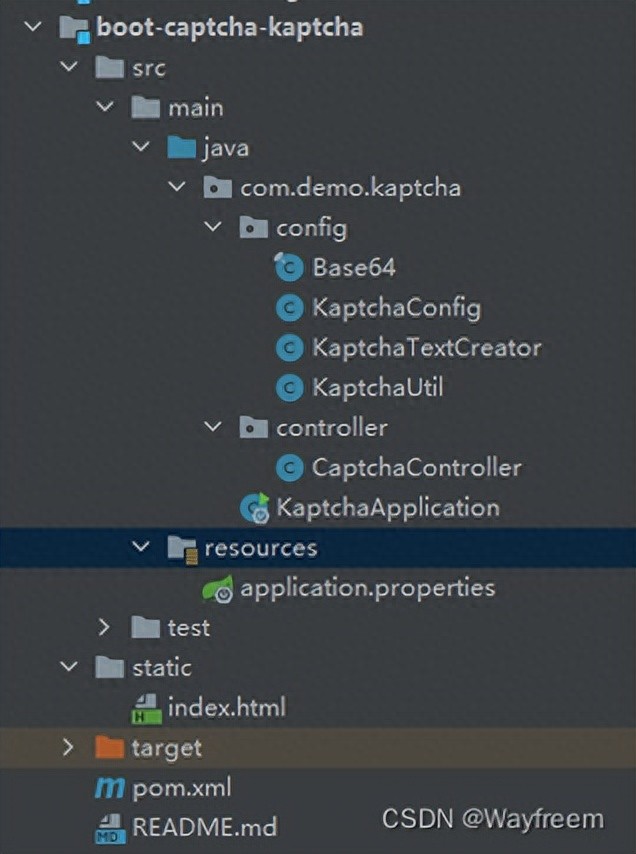Open the pom.xml file
This screenshot has height=854, width=636.
pos(181,789)
